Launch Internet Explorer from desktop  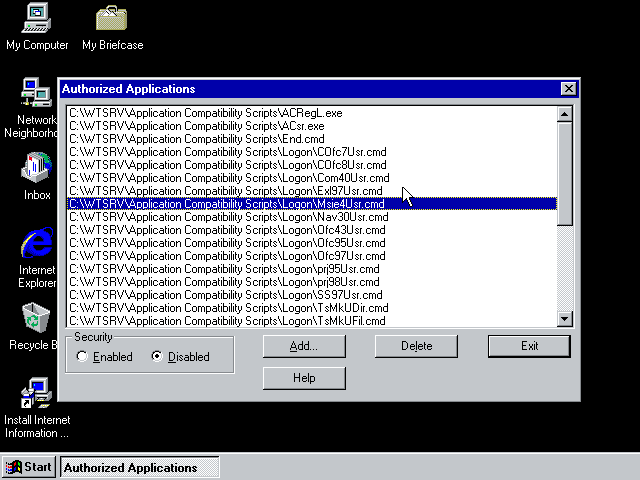(x=37, y=244)
